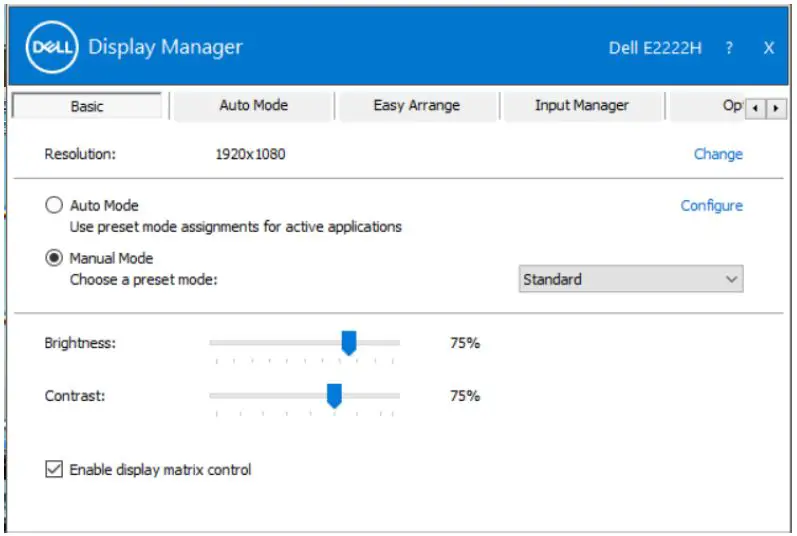Open the Input Manager tab

[582, 106]
